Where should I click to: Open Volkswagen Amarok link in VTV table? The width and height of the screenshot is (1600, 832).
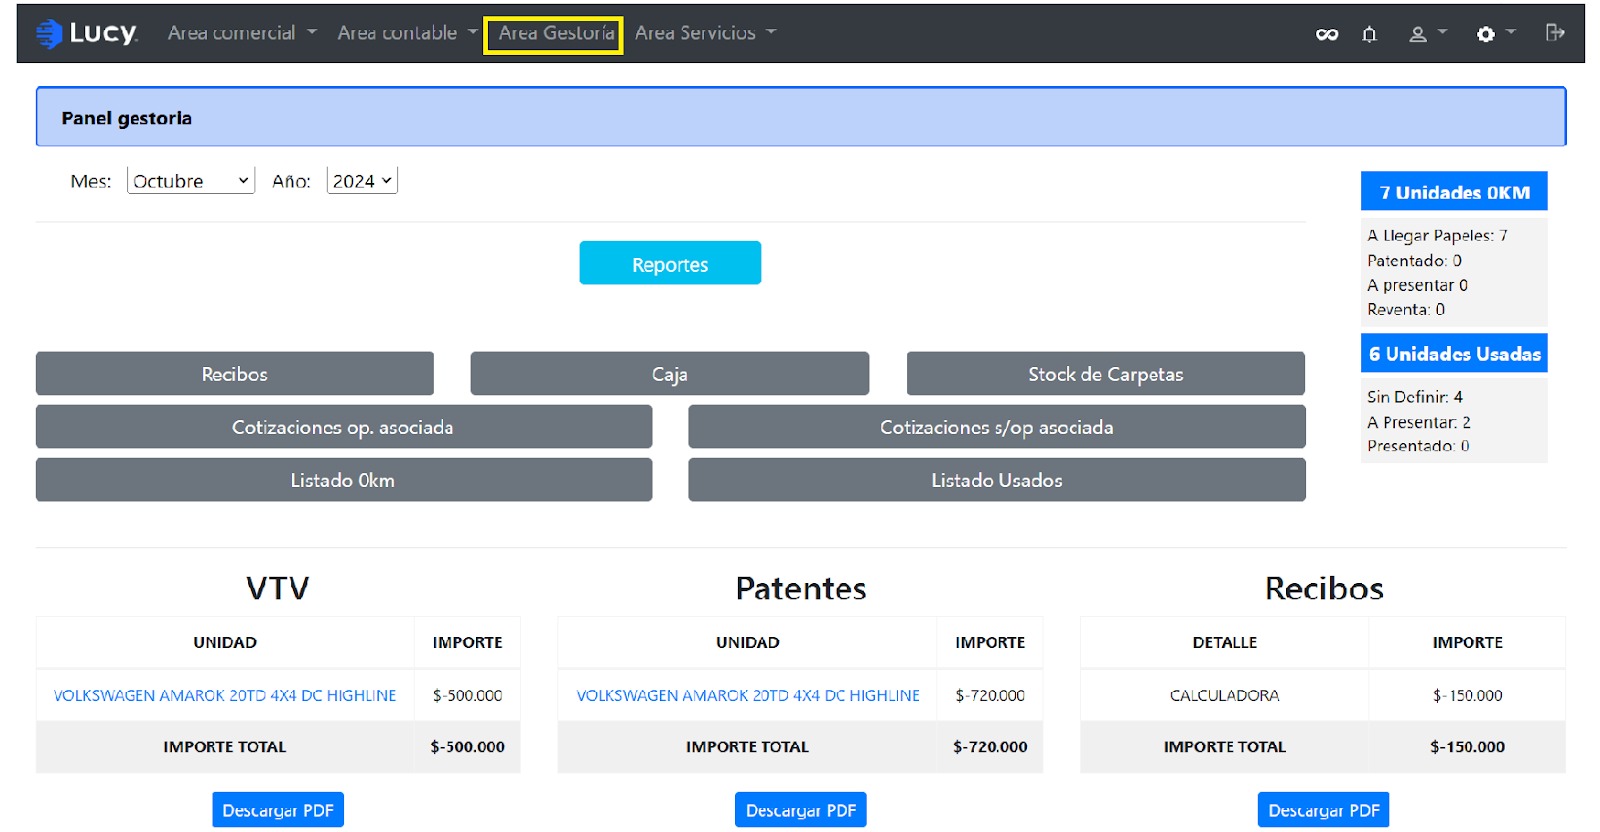(225, 695)
